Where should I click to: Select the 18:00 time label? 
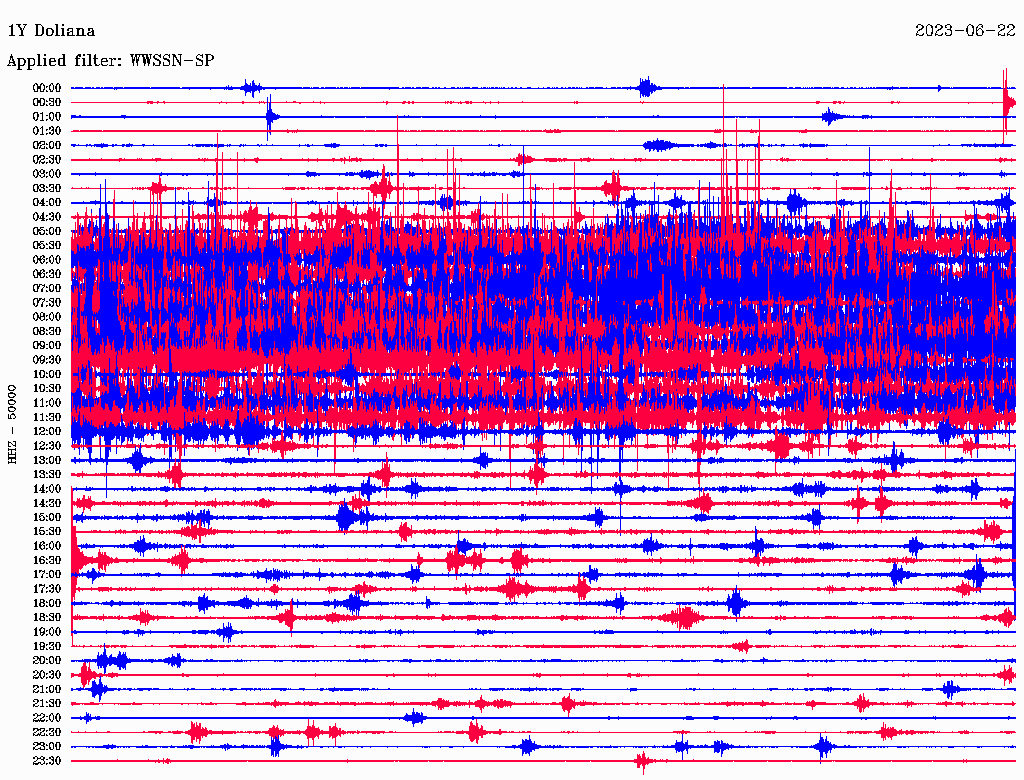[47, 604]
